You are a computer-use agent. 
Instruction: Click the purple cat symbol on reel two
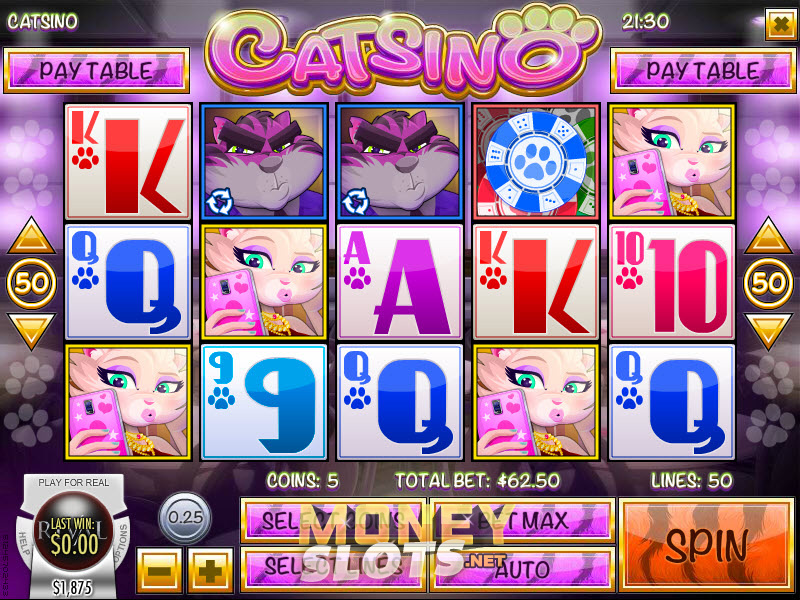264,162
